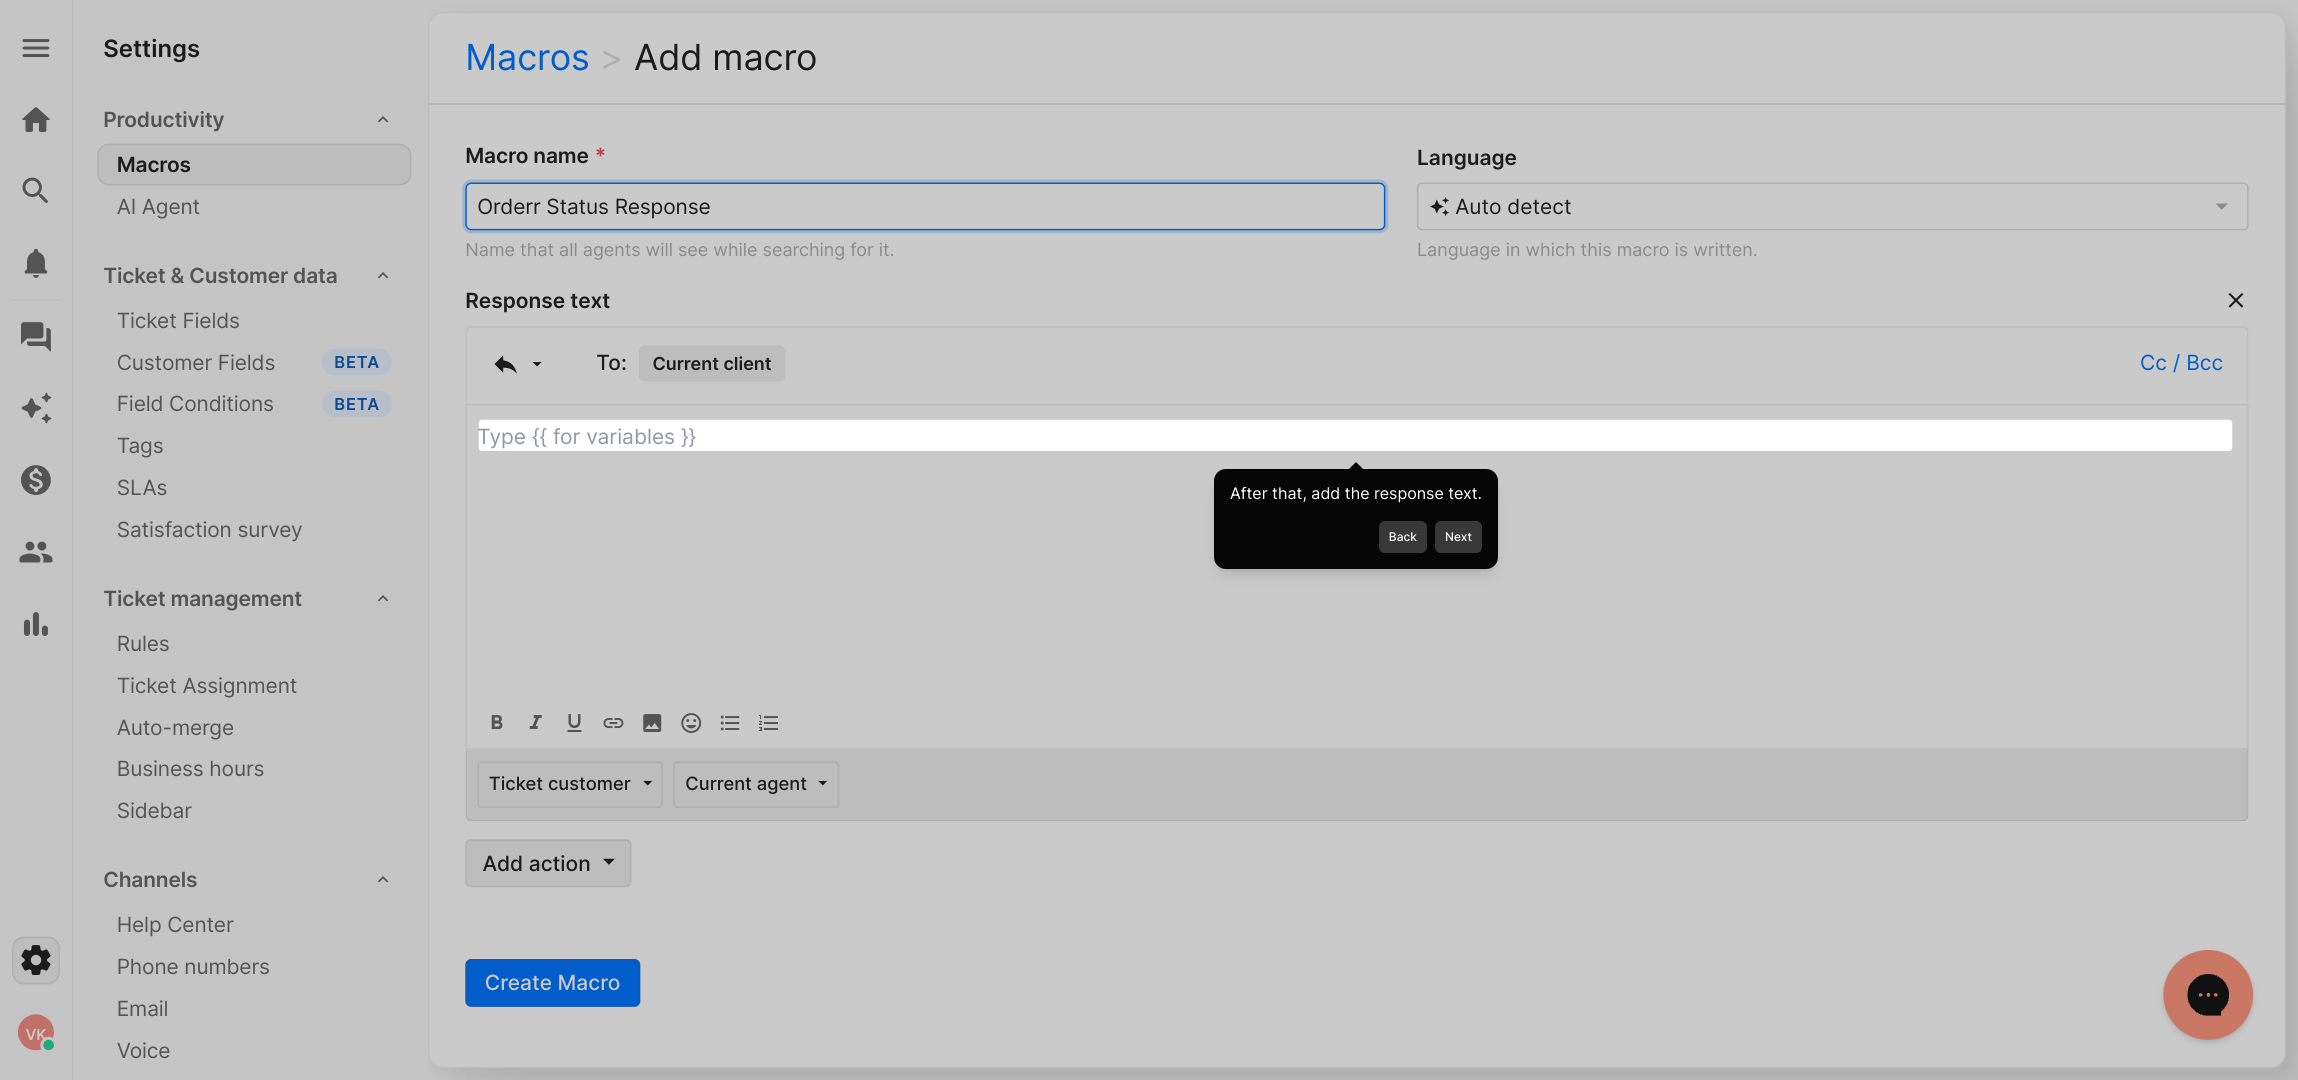Insert a numbered list
The image size is (2298, 1080).
coord(768,723)
